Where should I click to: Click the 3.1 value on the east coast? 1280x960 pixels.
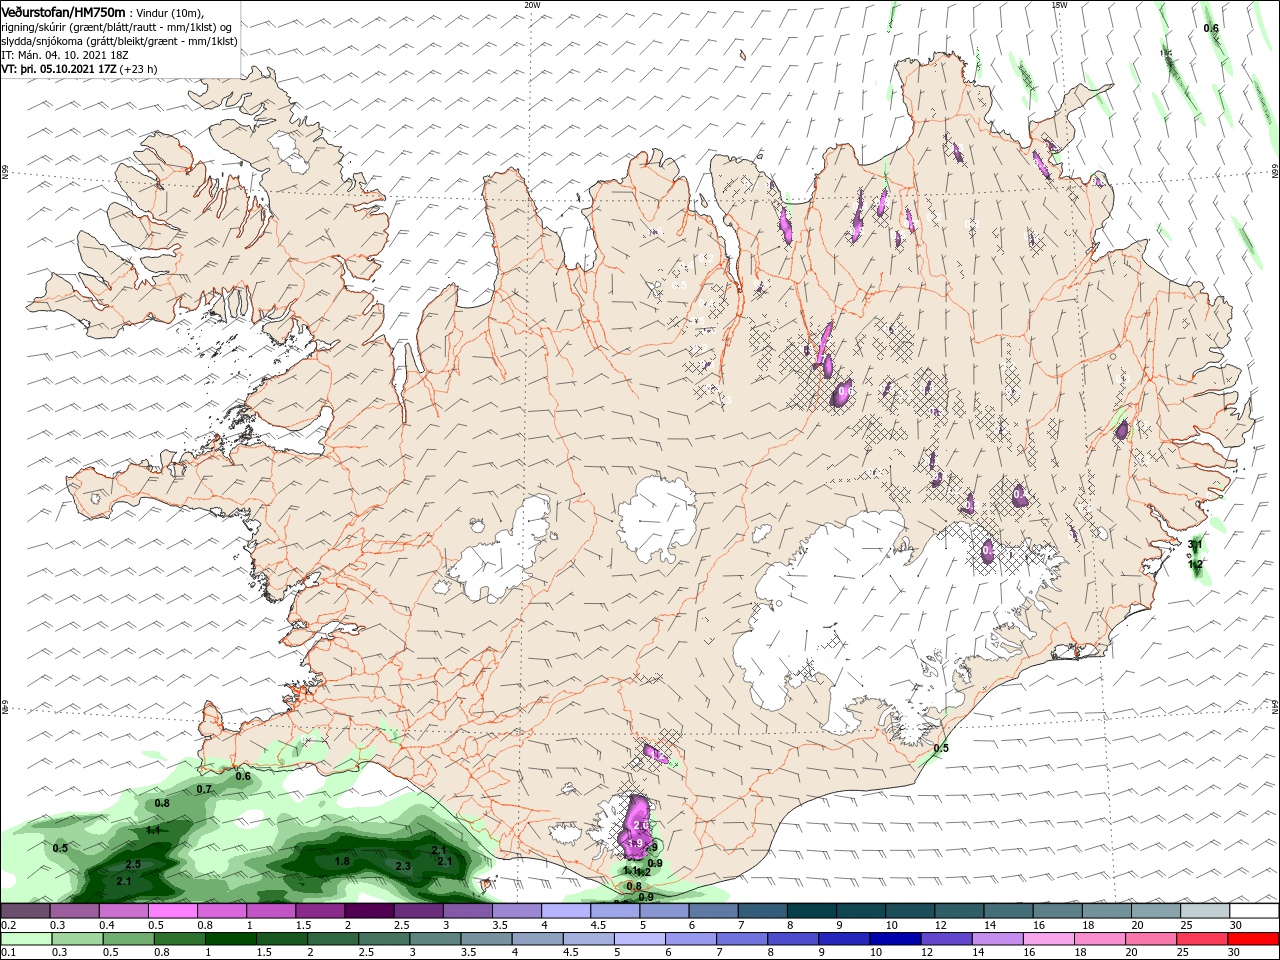point(1196,544)
